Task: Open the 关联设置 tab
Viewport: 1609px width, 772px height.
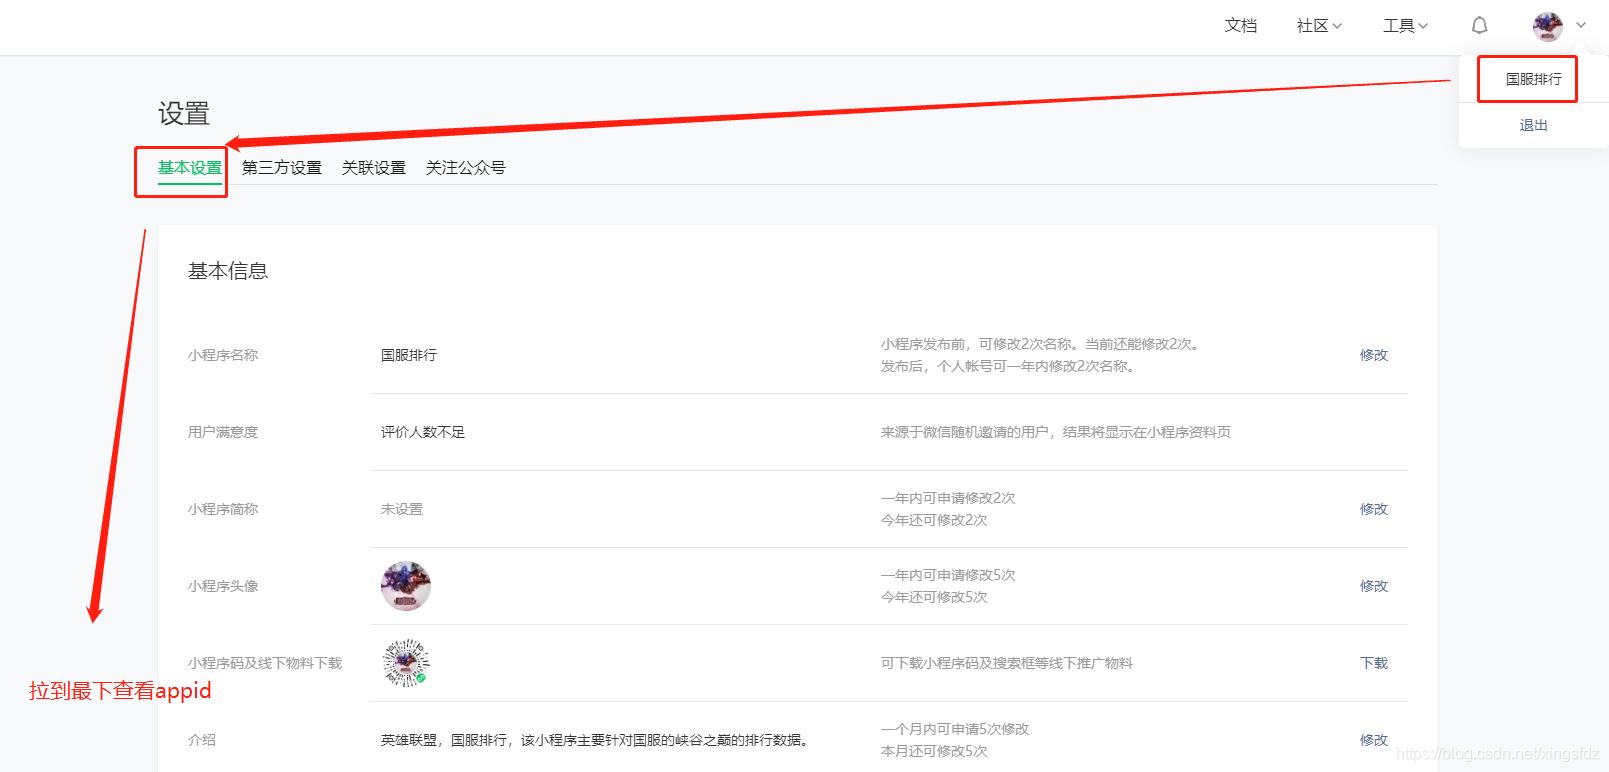Action: (373, 168)
